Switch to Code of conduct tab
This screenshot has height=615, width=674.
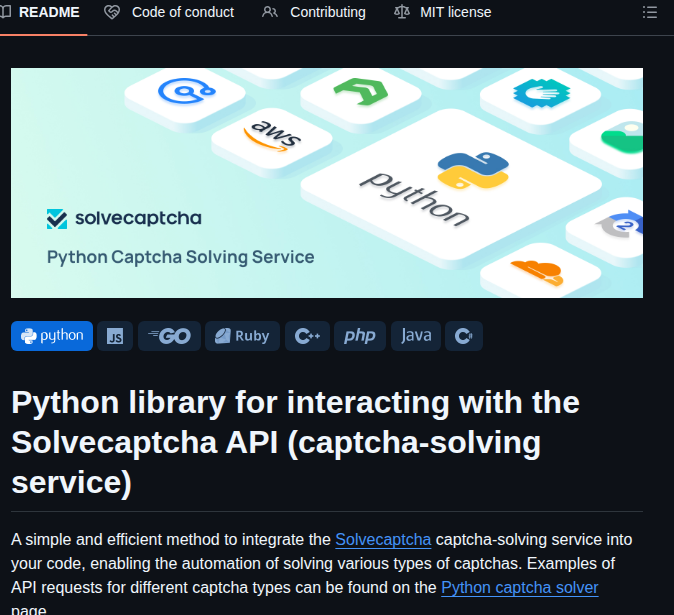169,12
